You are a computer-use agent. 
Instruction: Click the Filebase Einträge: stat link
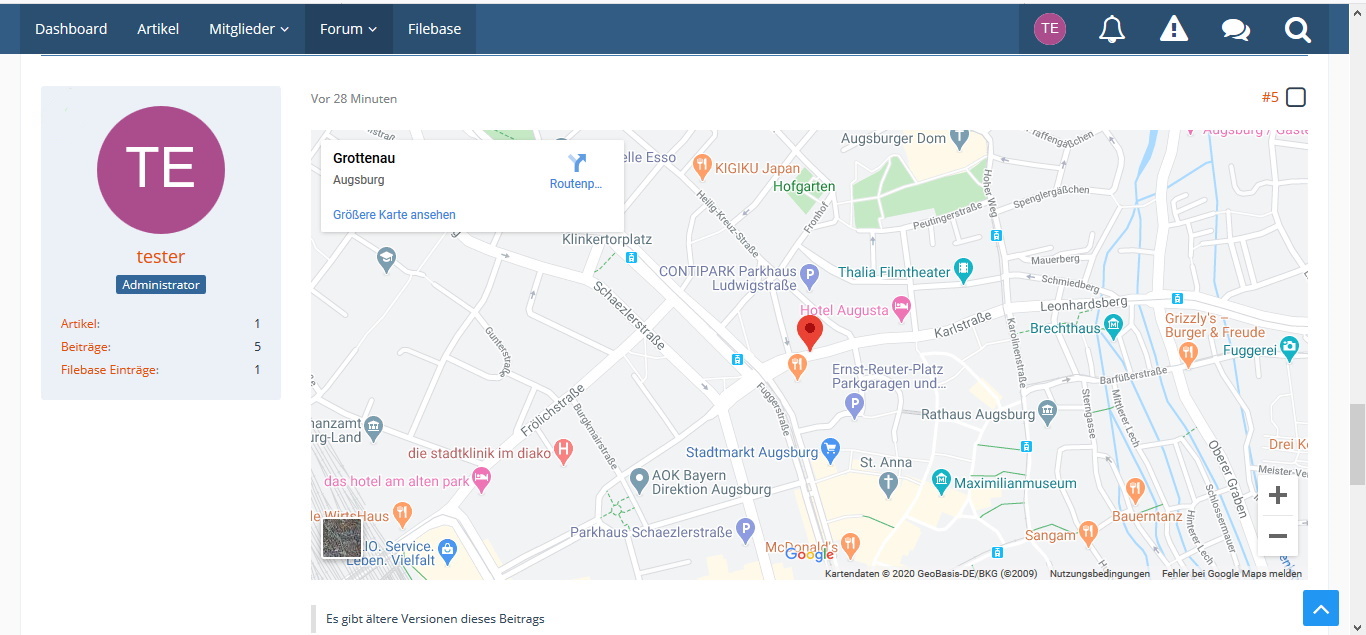click(110, 370)
